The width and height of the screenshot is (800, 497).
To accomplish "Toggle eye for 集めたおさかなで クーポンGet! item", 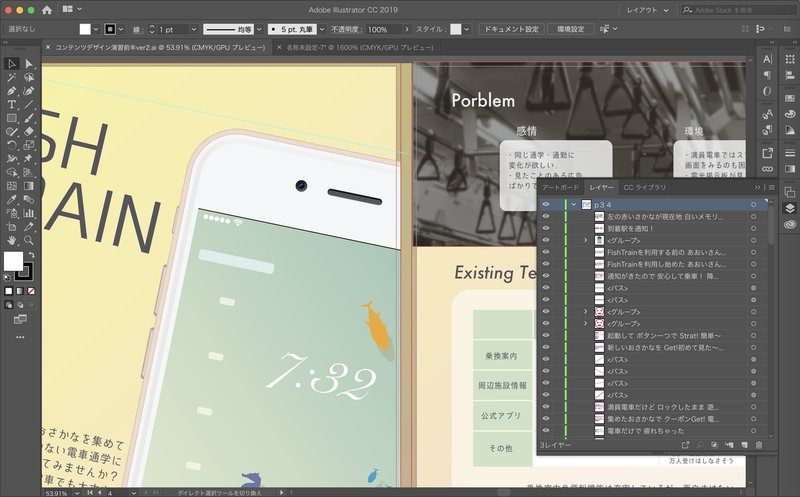I will click(x=546, y=419).
